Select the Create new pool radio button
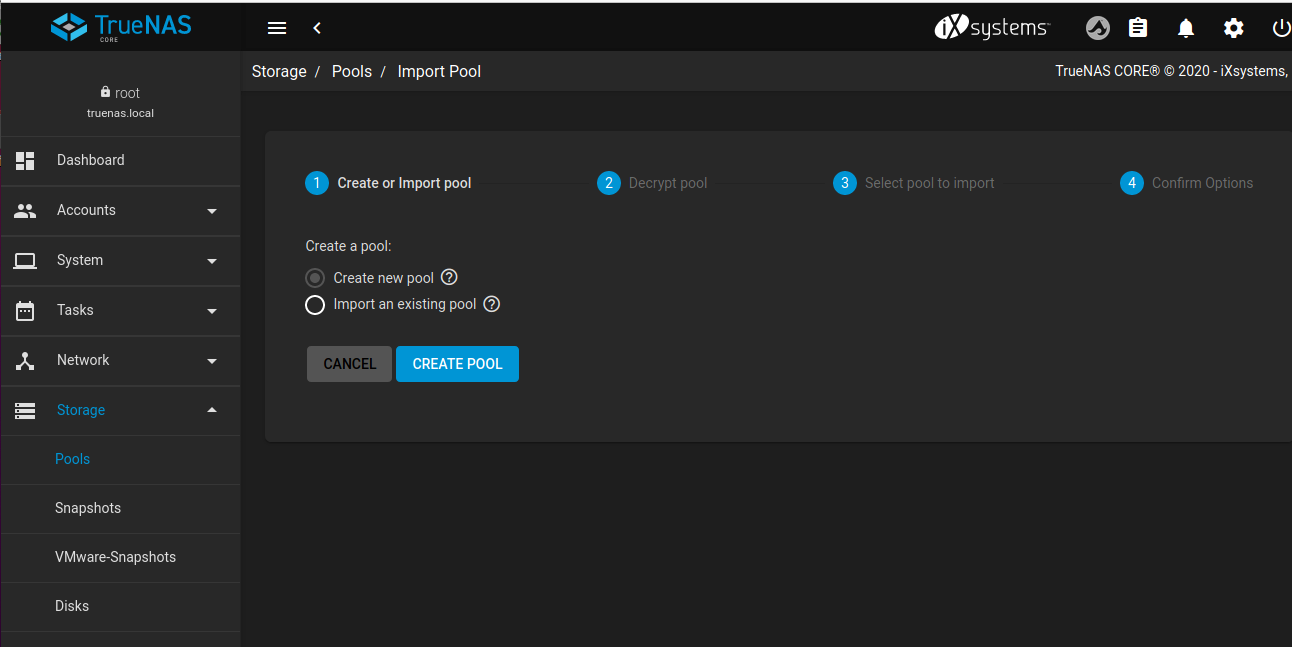1292x647 pixels. (315, 278)
